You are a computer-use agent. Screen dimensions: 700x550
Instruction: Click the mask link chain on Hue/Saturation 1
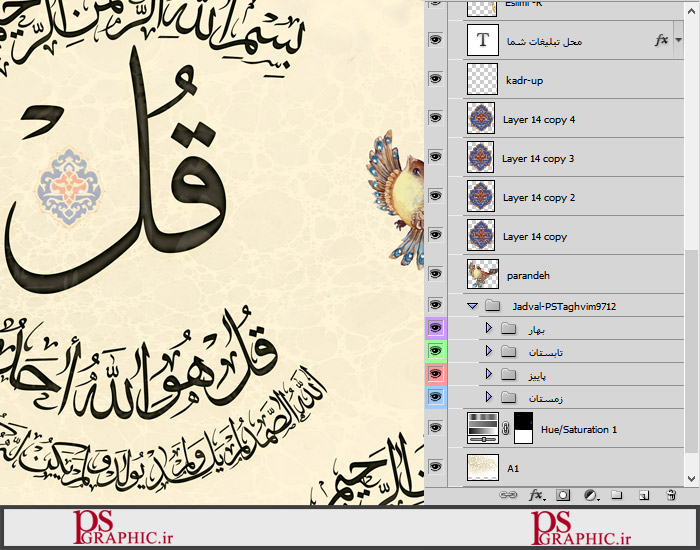pyautogui.click(x=506, y=429)
